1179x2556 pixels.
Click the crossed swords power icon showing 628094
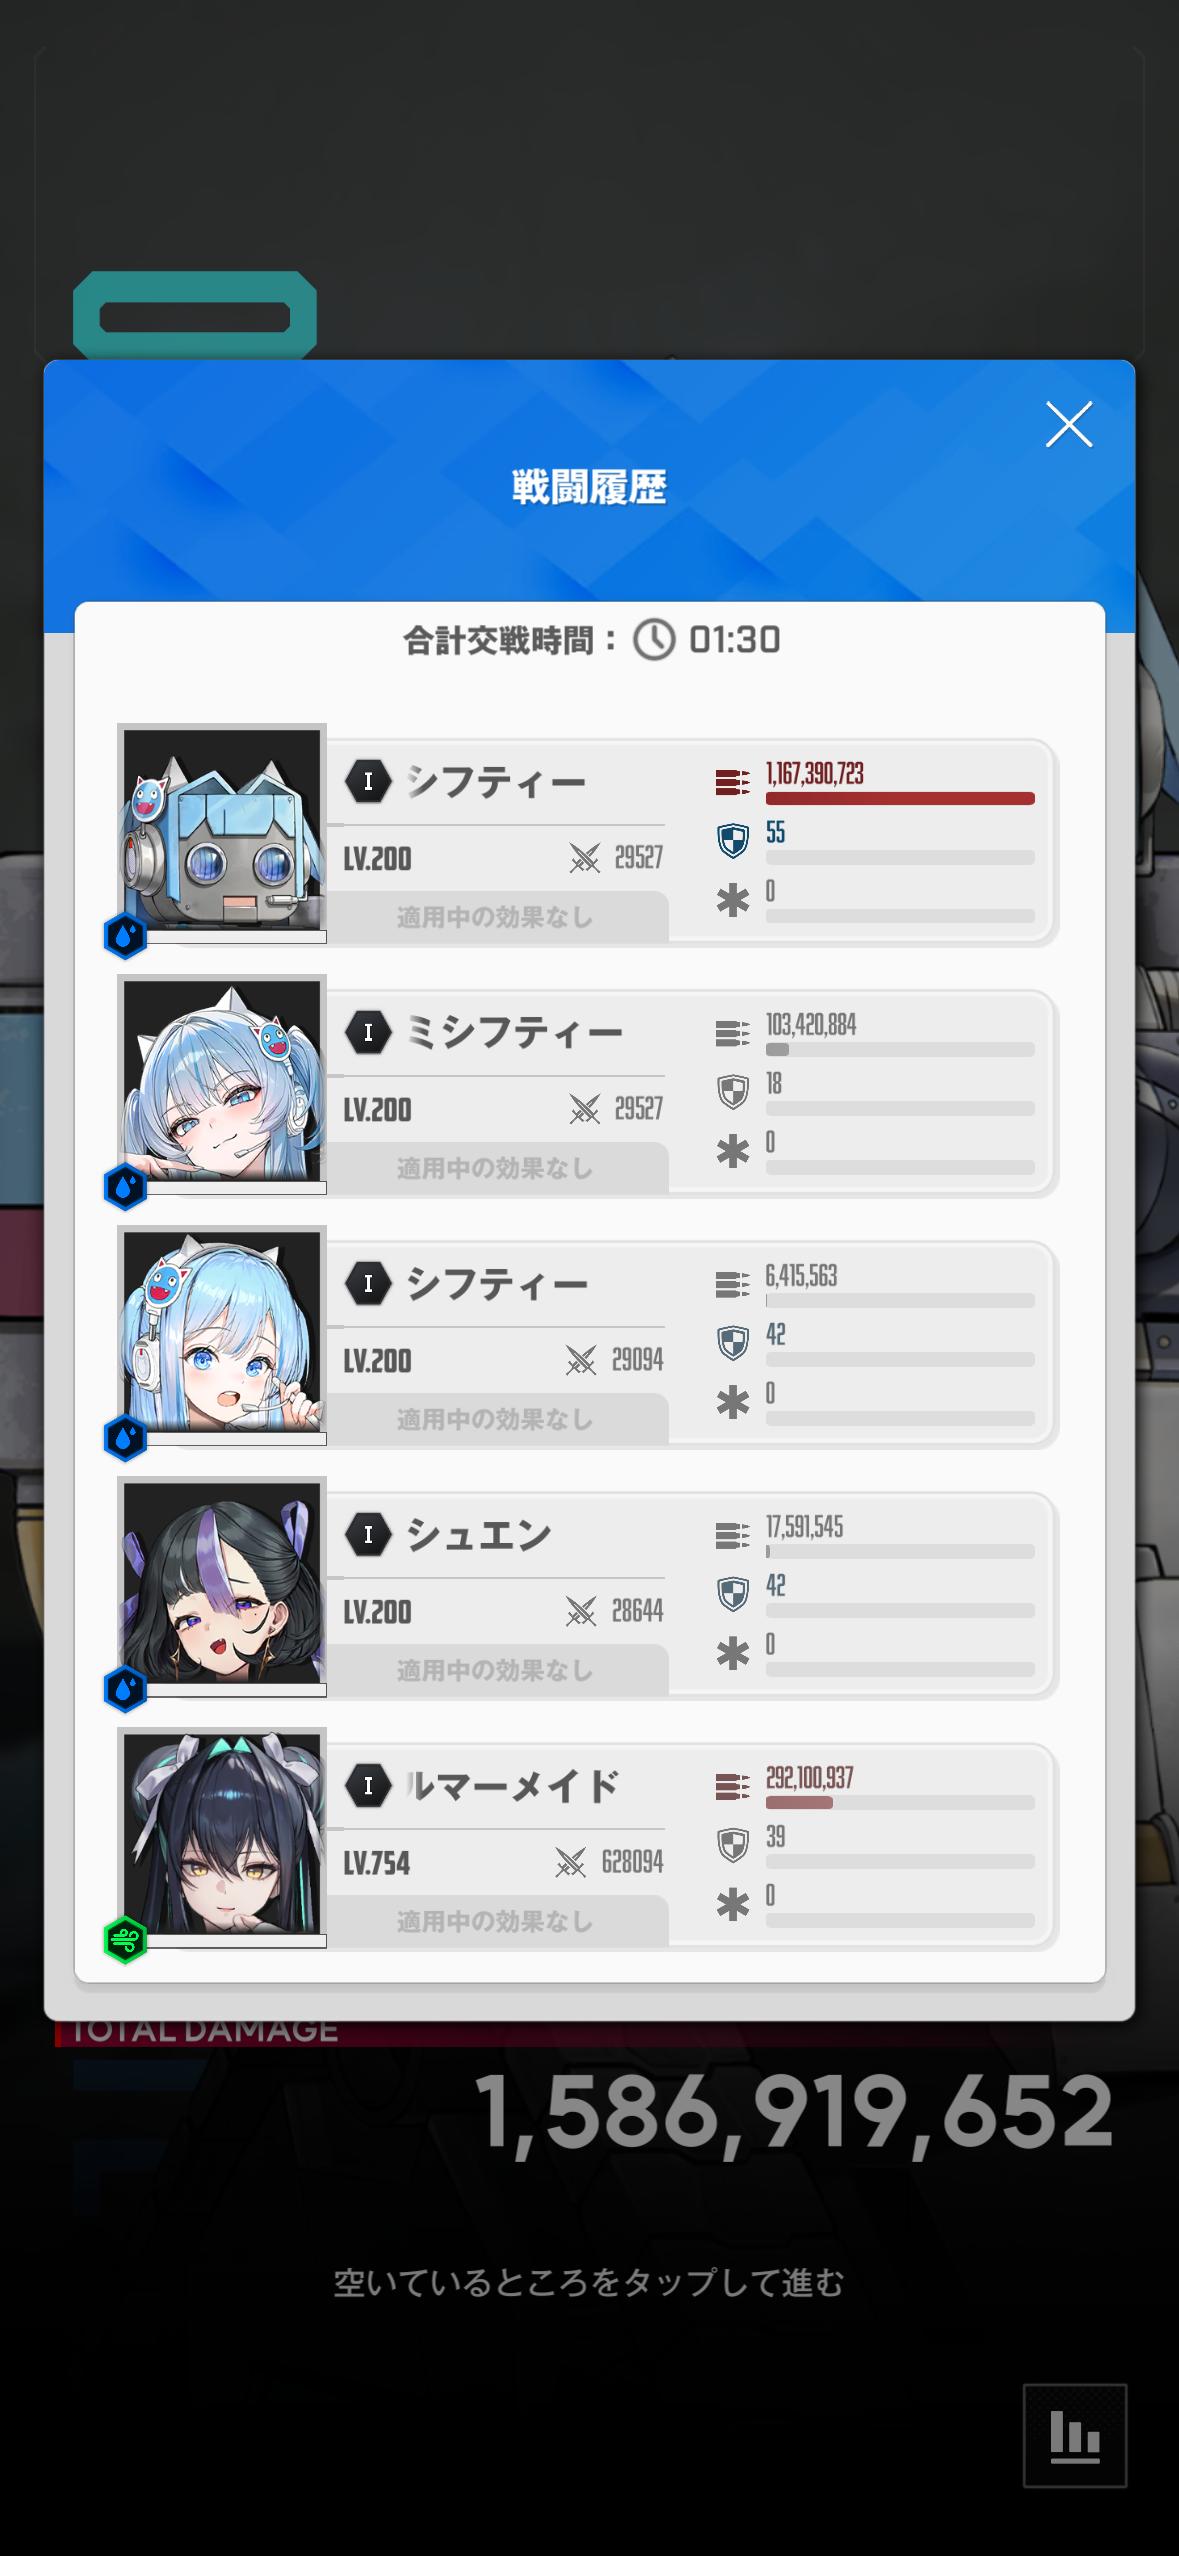tap(570, 1862)
